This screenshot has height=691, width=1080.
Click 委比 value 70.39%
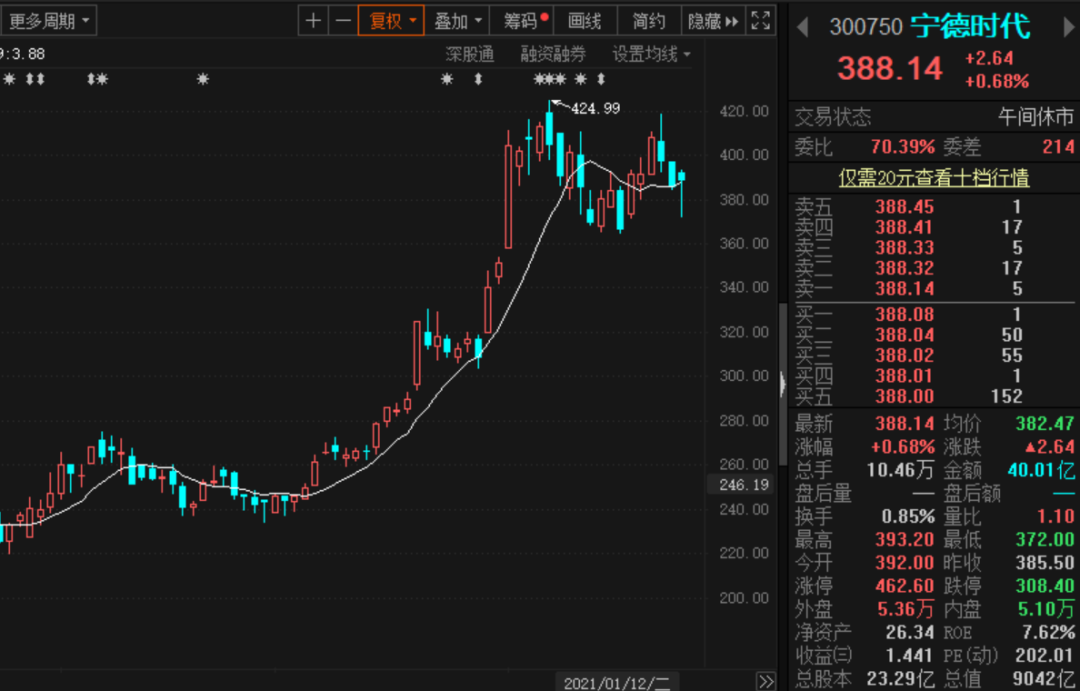[x=902, y=147]
